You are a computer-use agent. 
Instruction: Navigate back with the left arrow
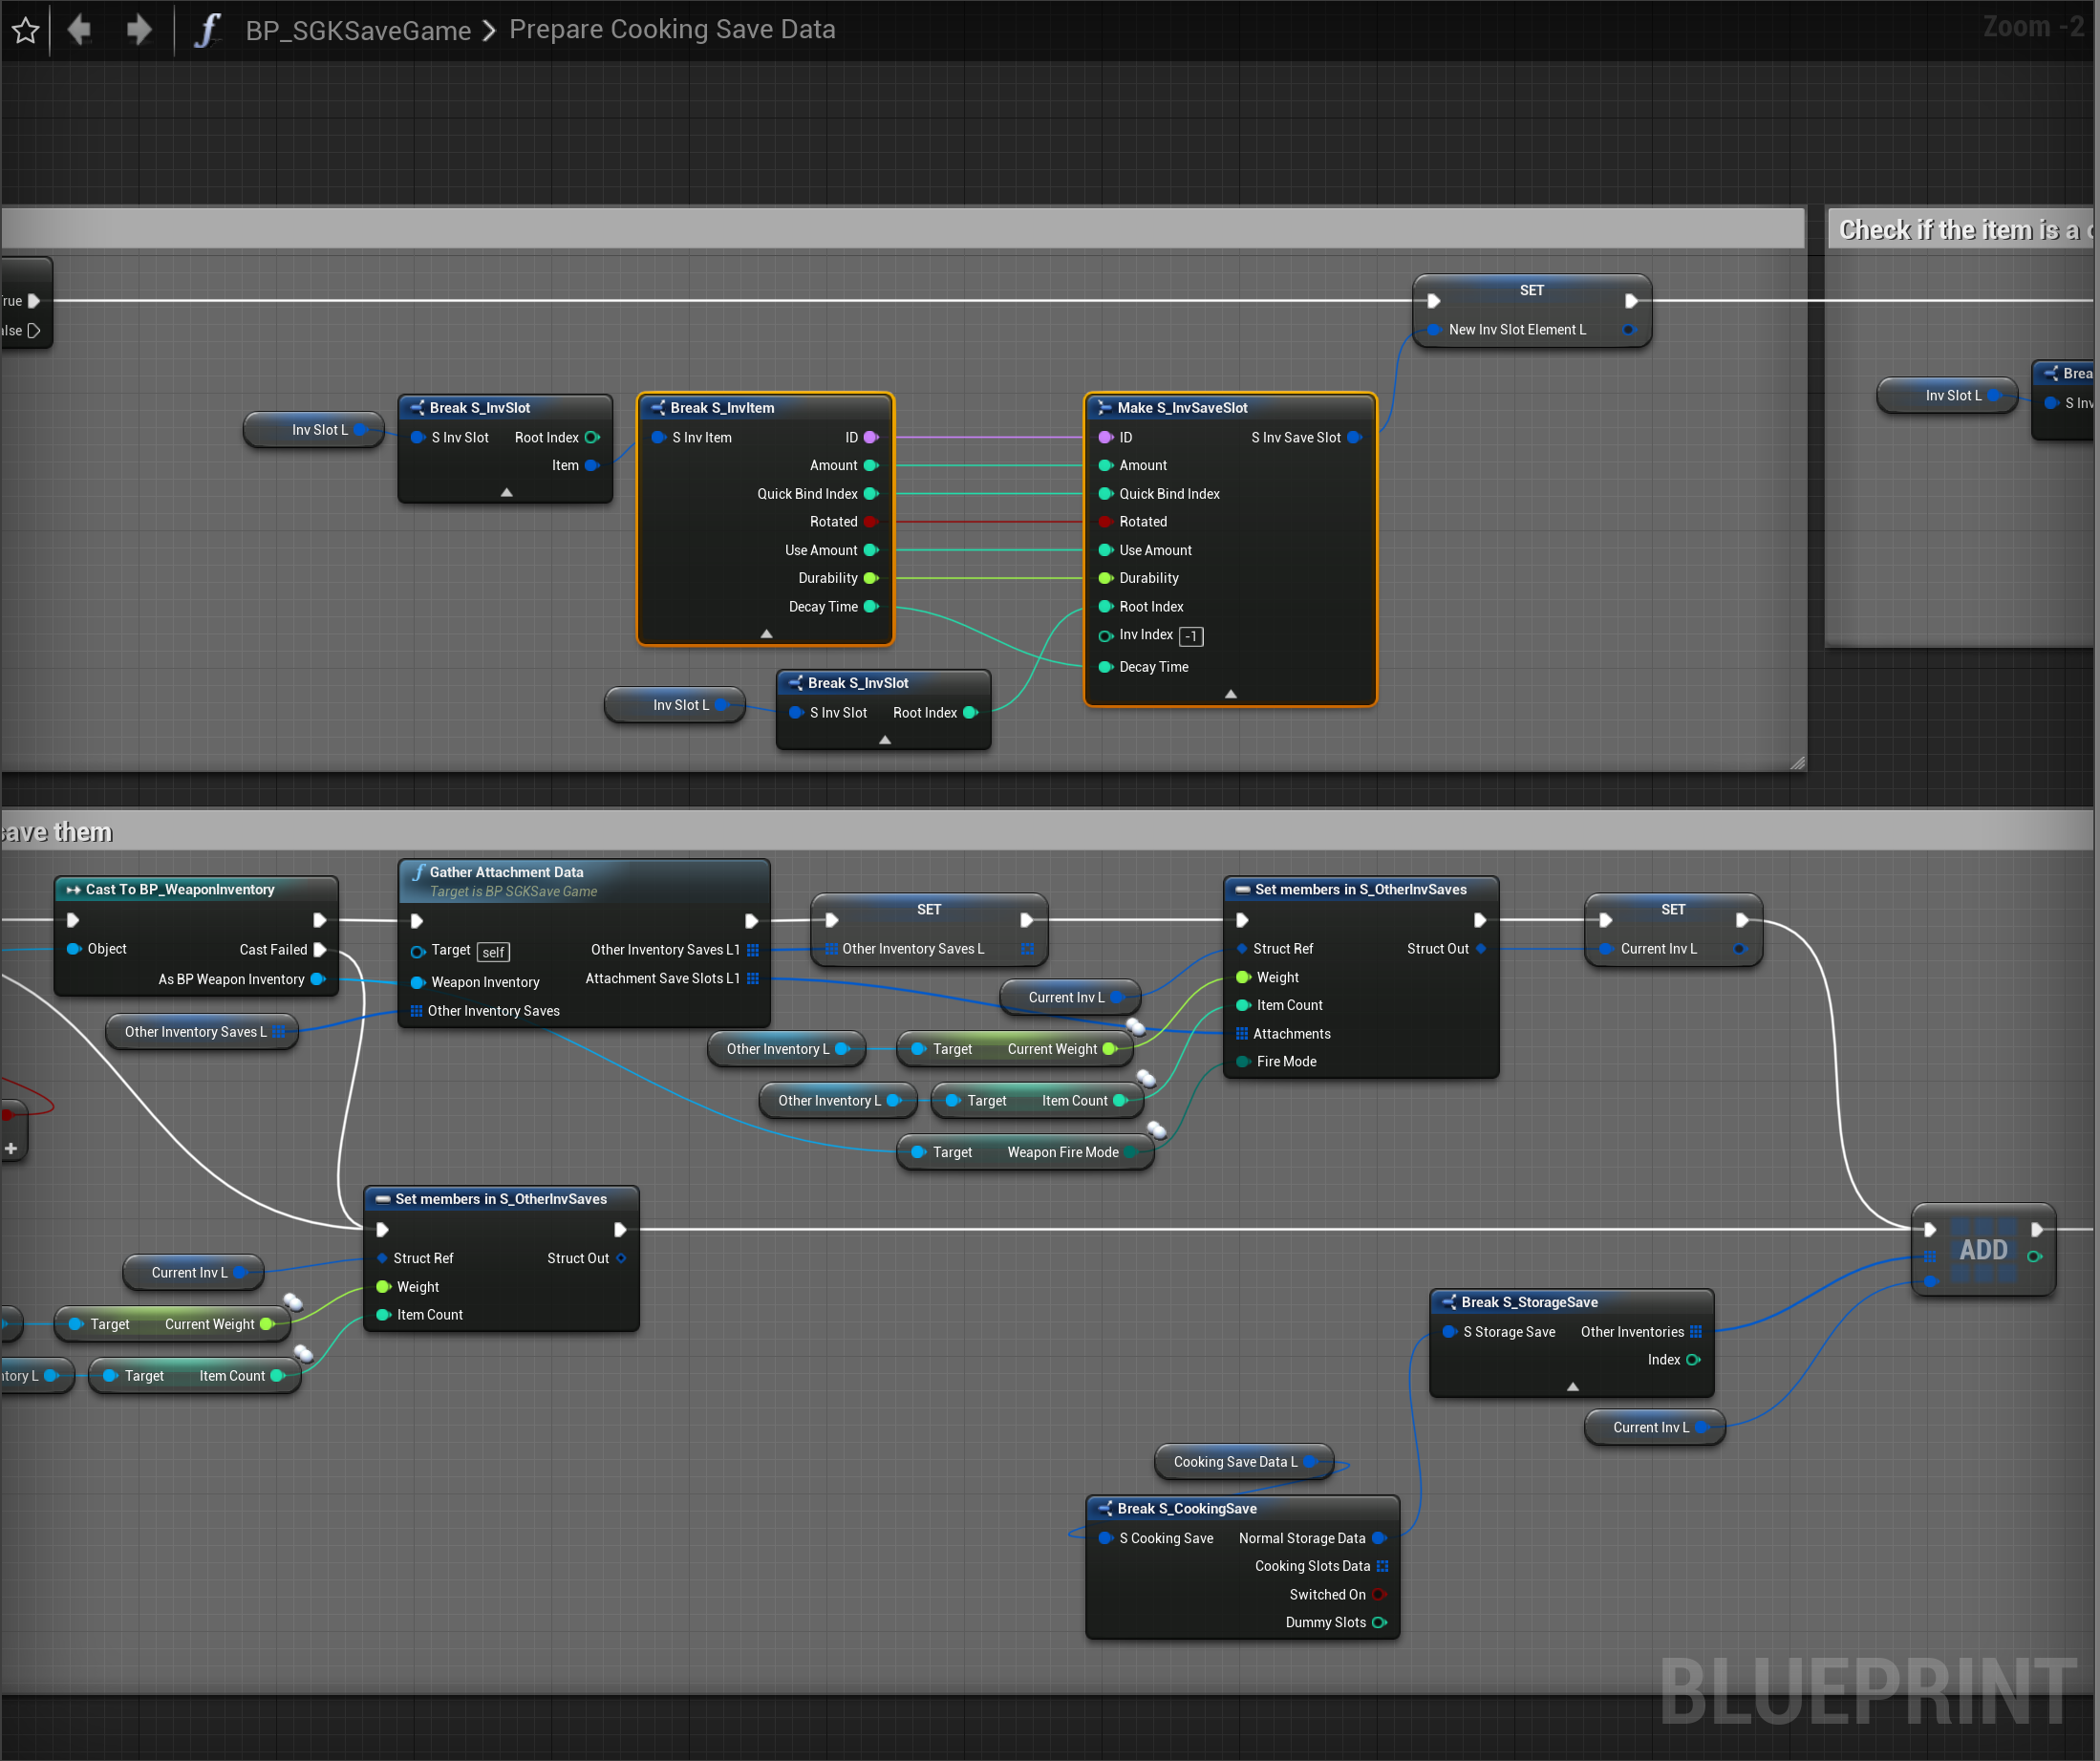point(79,30)
